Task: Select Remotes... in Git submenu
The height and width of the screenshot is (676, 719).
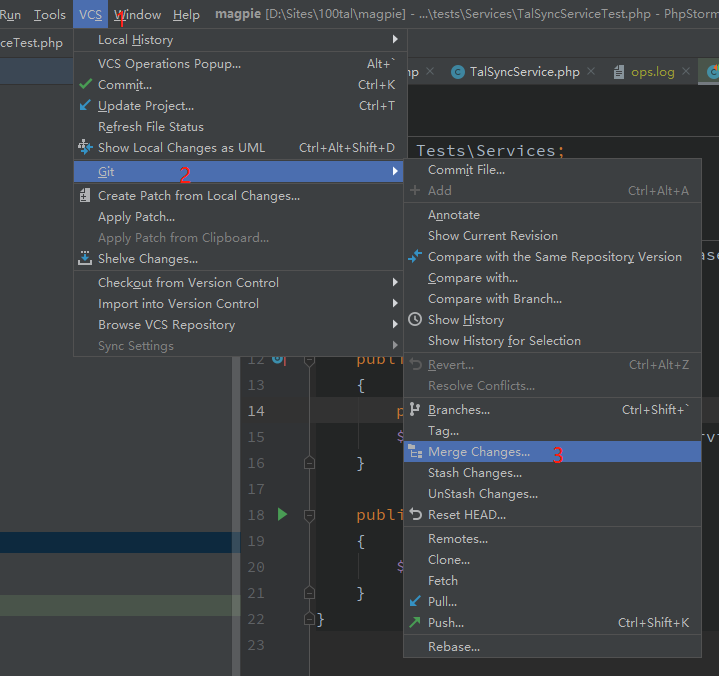Action: click(x=553, y=538)
